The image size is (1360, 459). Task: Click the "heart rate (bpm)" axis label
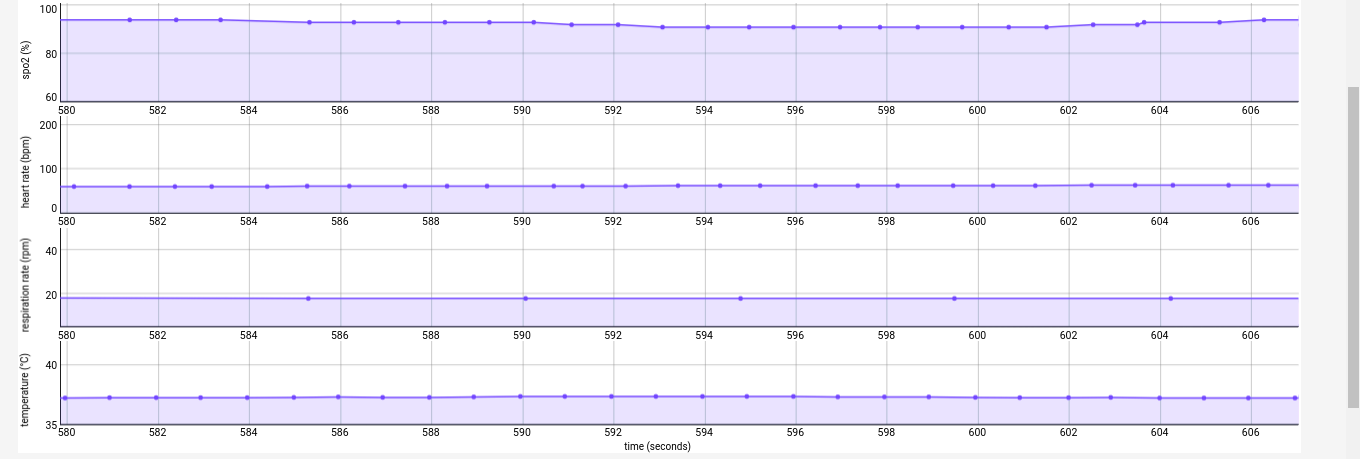tap(25, 171)
